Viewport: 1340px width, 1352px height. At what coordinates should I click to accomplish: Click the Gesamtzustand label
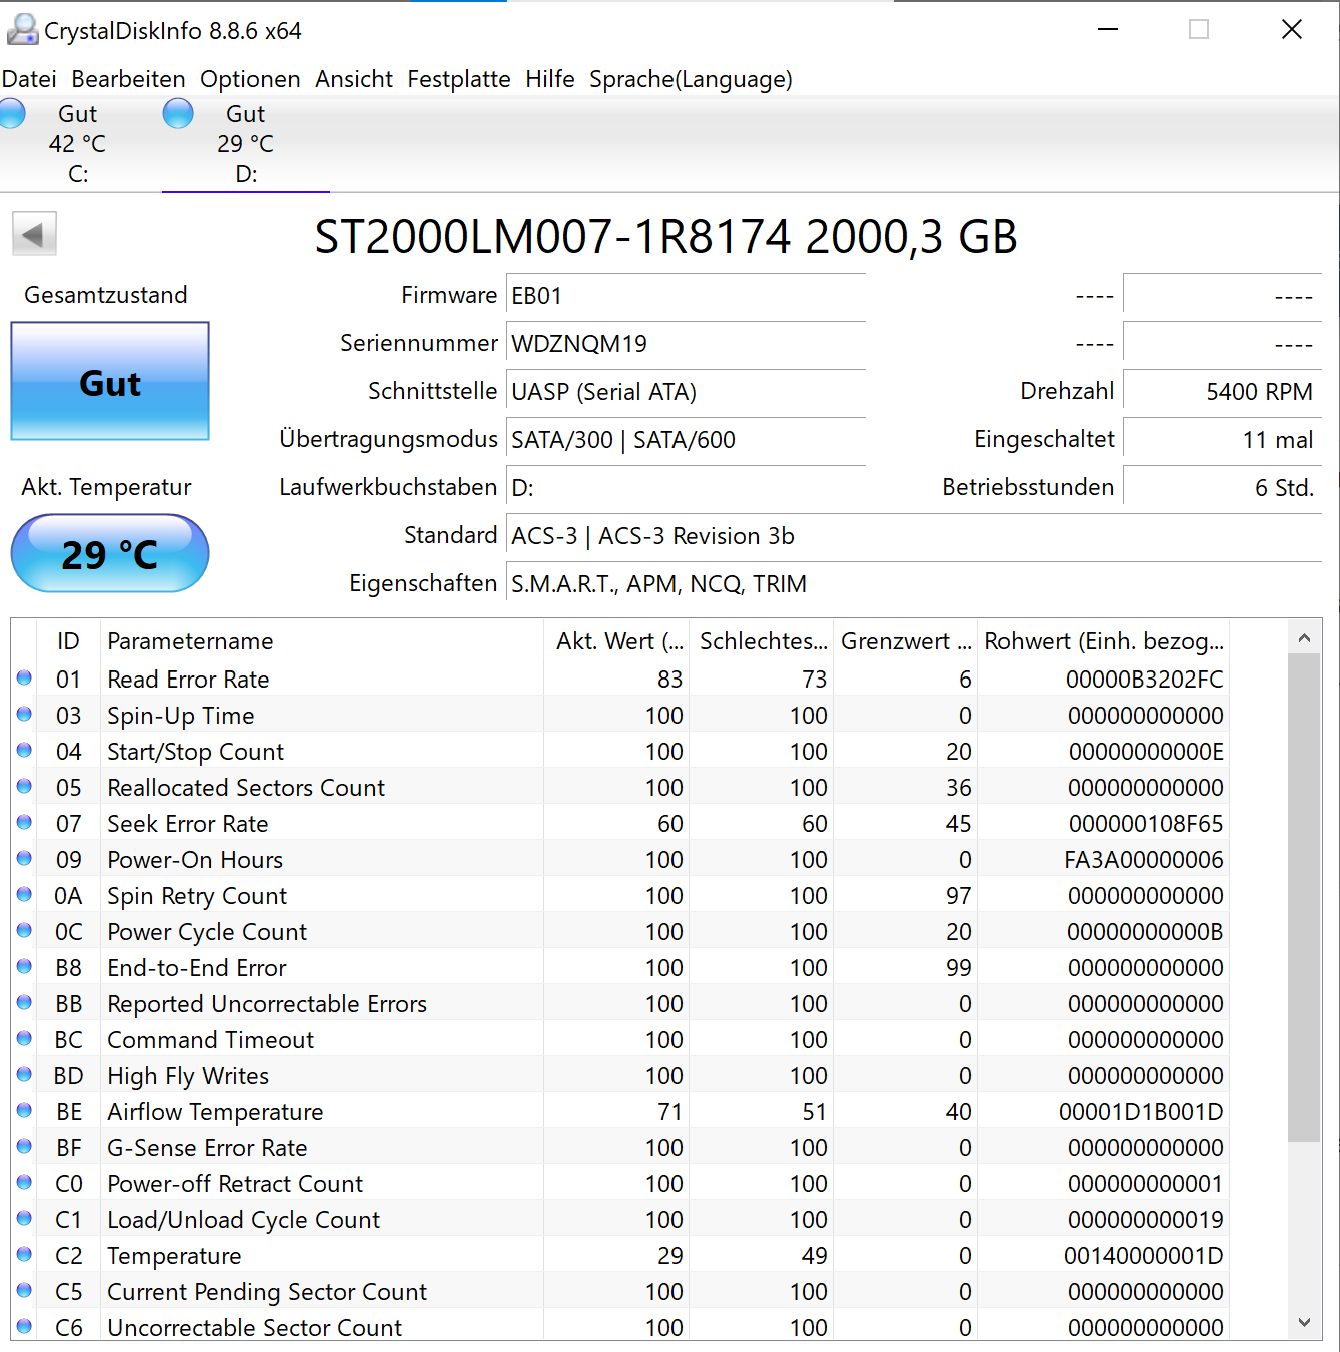[106, 295]
